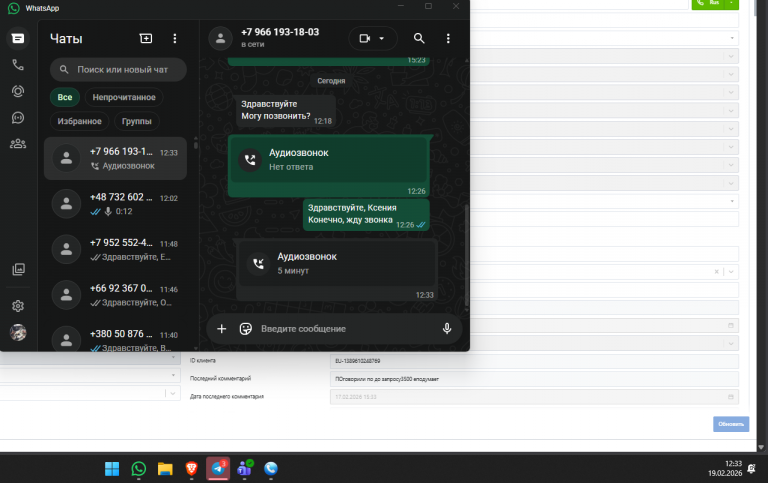The image size is (768, 483).
Task: Open the Channels icon in sidebar
Action: coord(18,118)
